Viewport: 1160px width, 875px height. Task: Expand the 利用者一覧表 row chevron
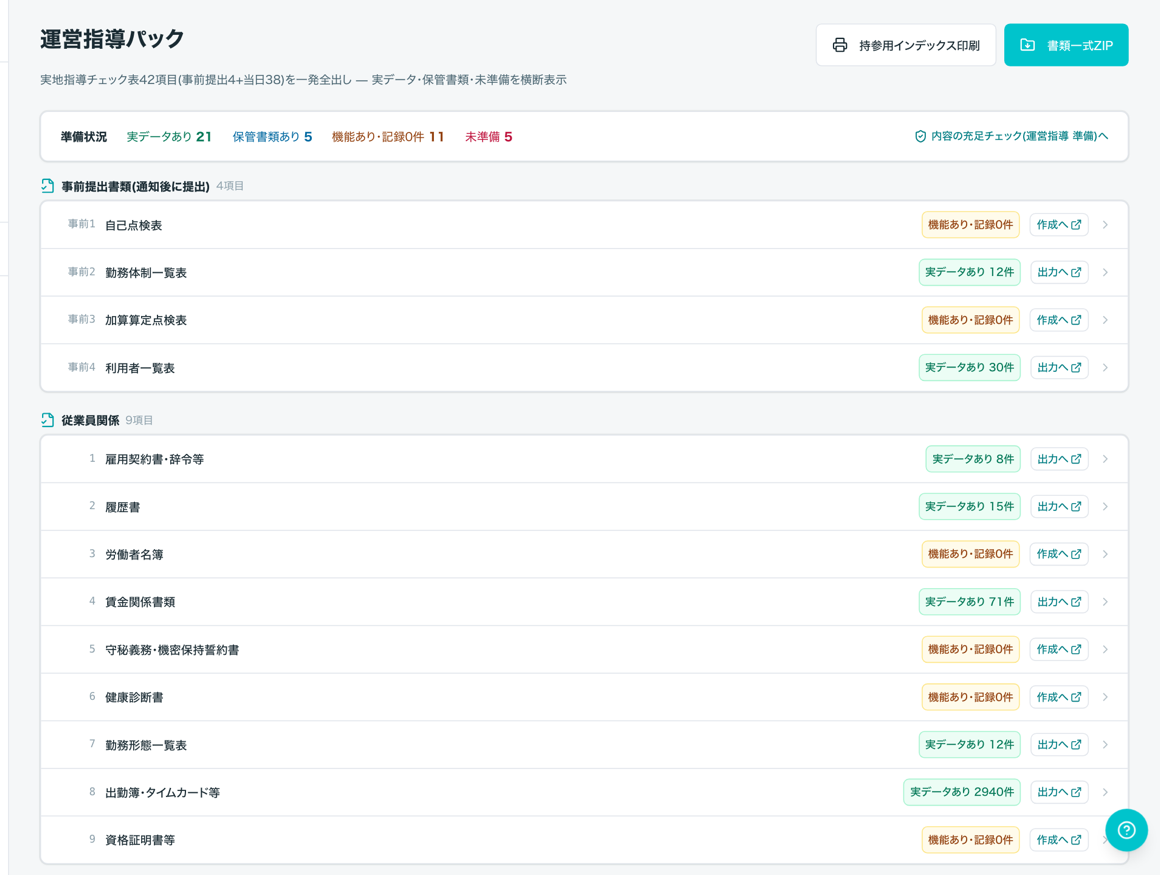coord(1105,368)
